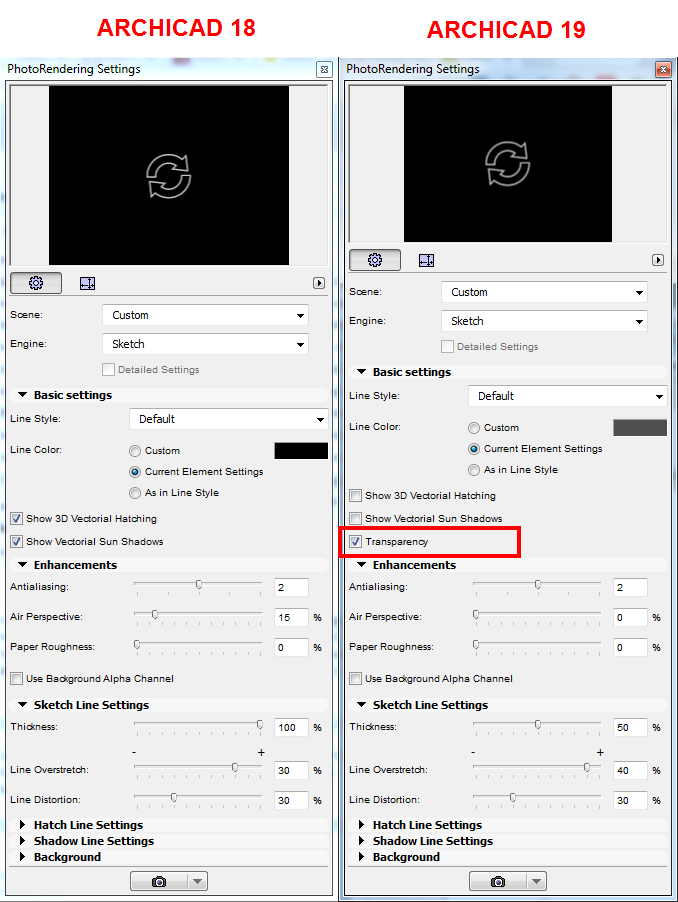
Task: Click Thickness slider handle in ARCHICAD 19
Action: pyautogui.click(x=538, y=724)
